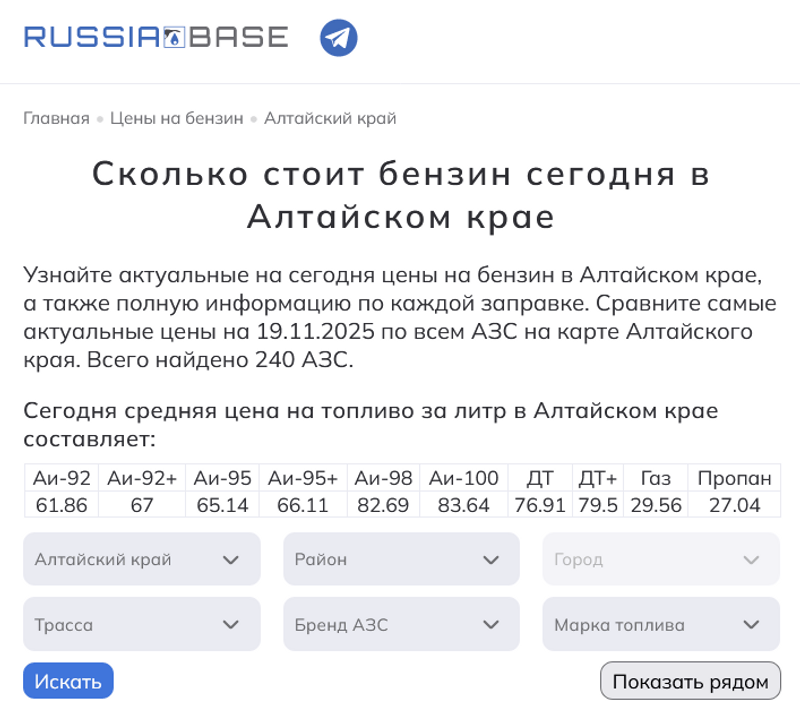Viewport: 800px width, 720px height.
Task: Expand the Район dropdown
Action: (401, 559)
